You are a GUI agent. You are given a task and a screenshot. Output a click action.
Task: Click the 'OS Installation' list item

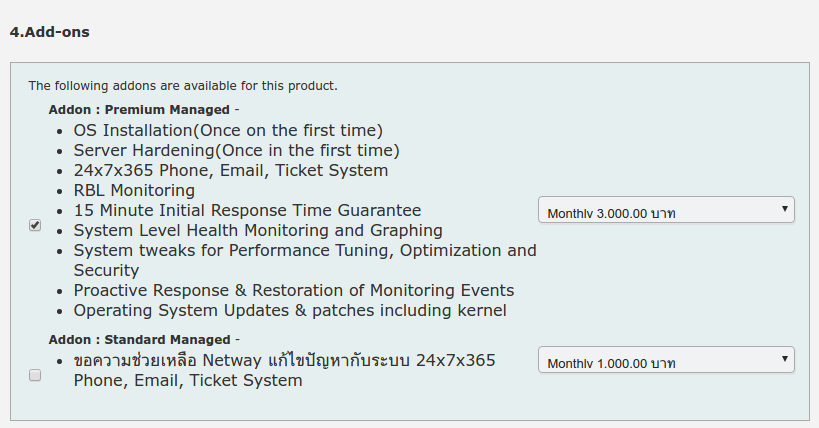228,130
